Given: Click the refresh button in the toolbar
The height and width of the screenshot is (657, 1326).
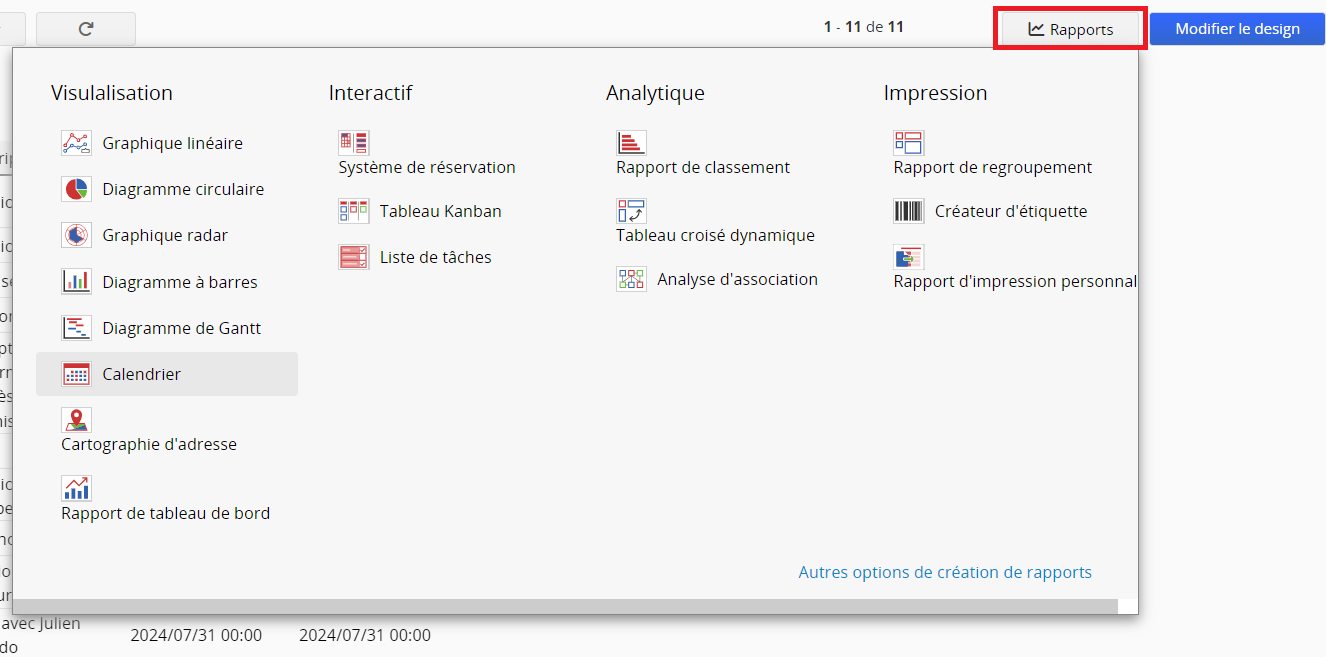Looking at the screenshot, I should (x=86, y=29).
